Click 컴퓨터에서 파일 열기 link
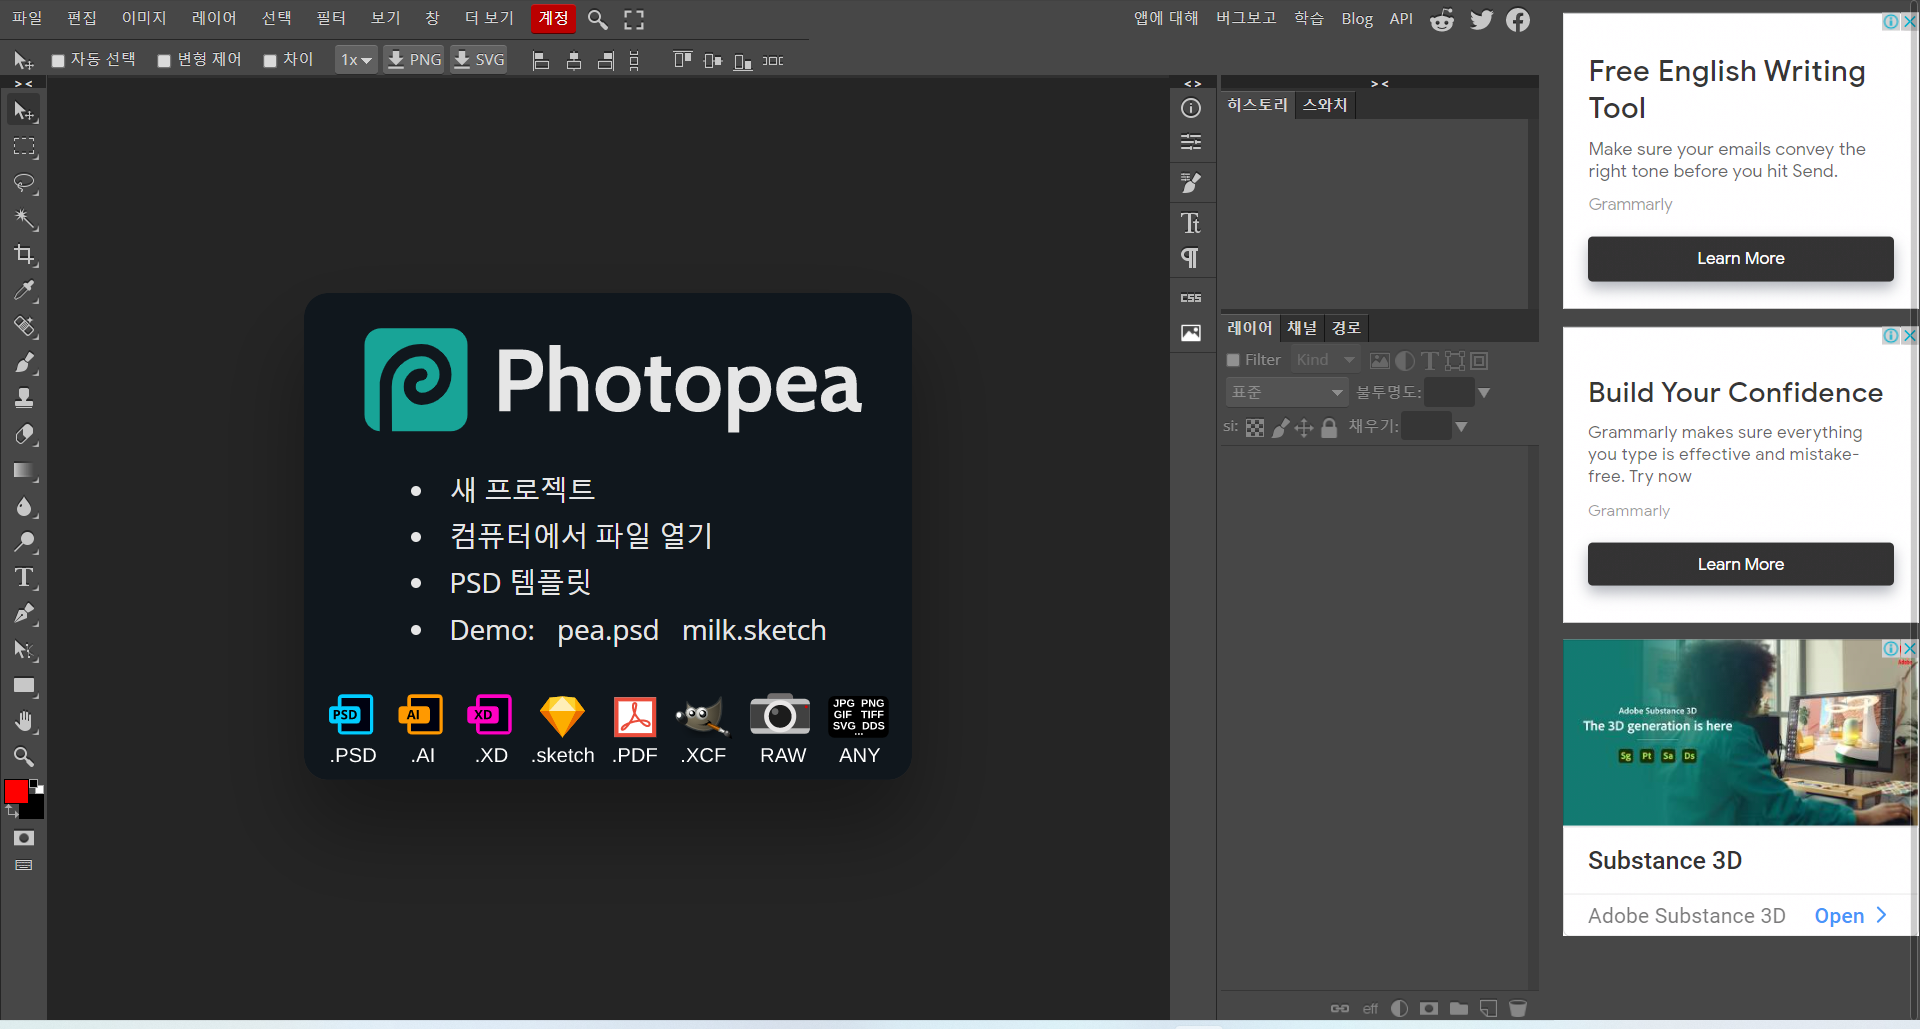1920x1029 pixels. click(x=581, y=536)
